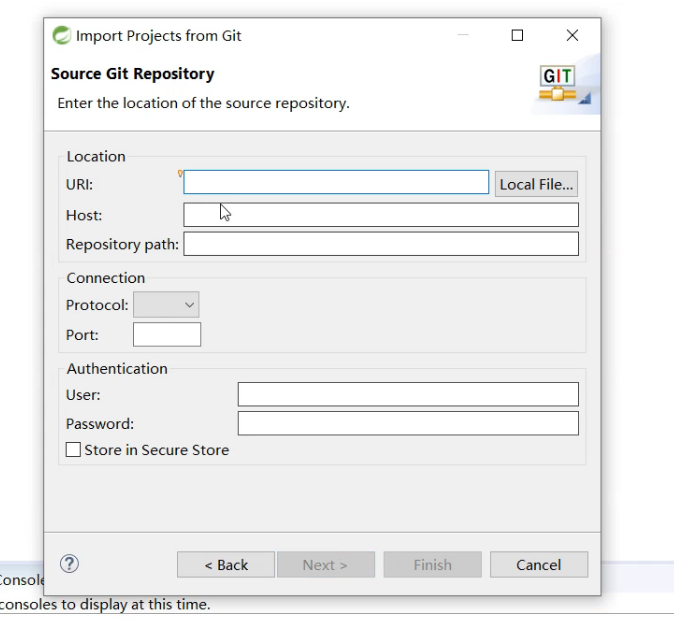
Task: Click the help question mark icon
Action: (69, 564)
